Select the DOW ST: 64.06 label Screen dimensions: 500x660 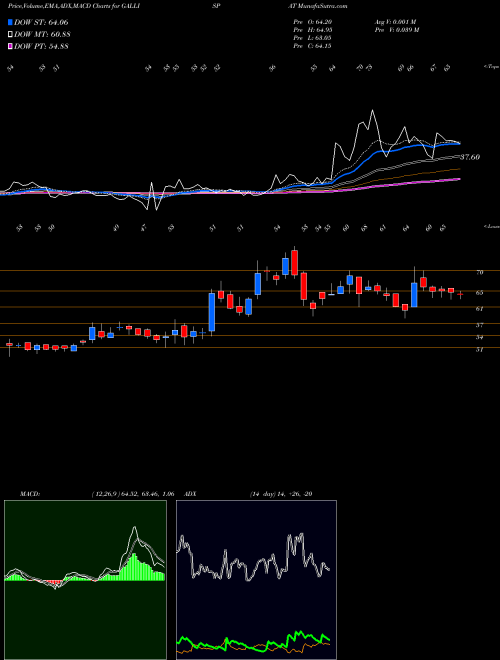41,22
